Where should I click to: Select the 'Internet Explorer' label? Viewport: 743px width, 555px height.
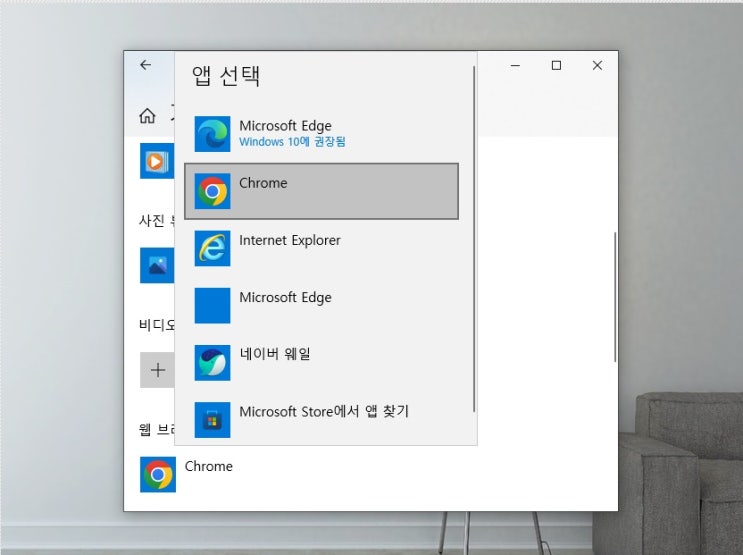pyautogui.click(x=290, y=240)
